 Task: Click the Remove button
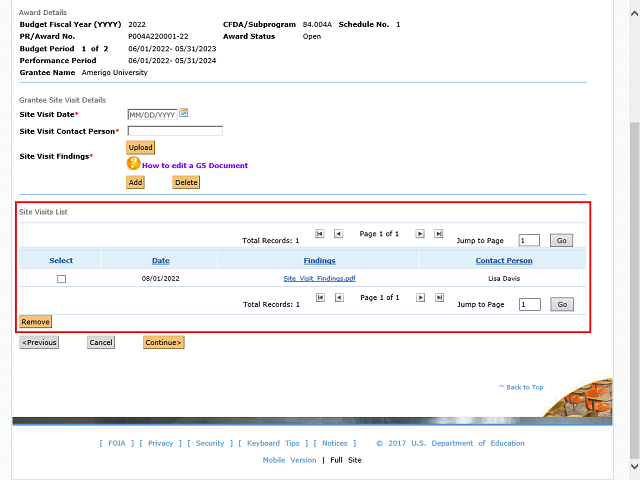coord(36,322)
